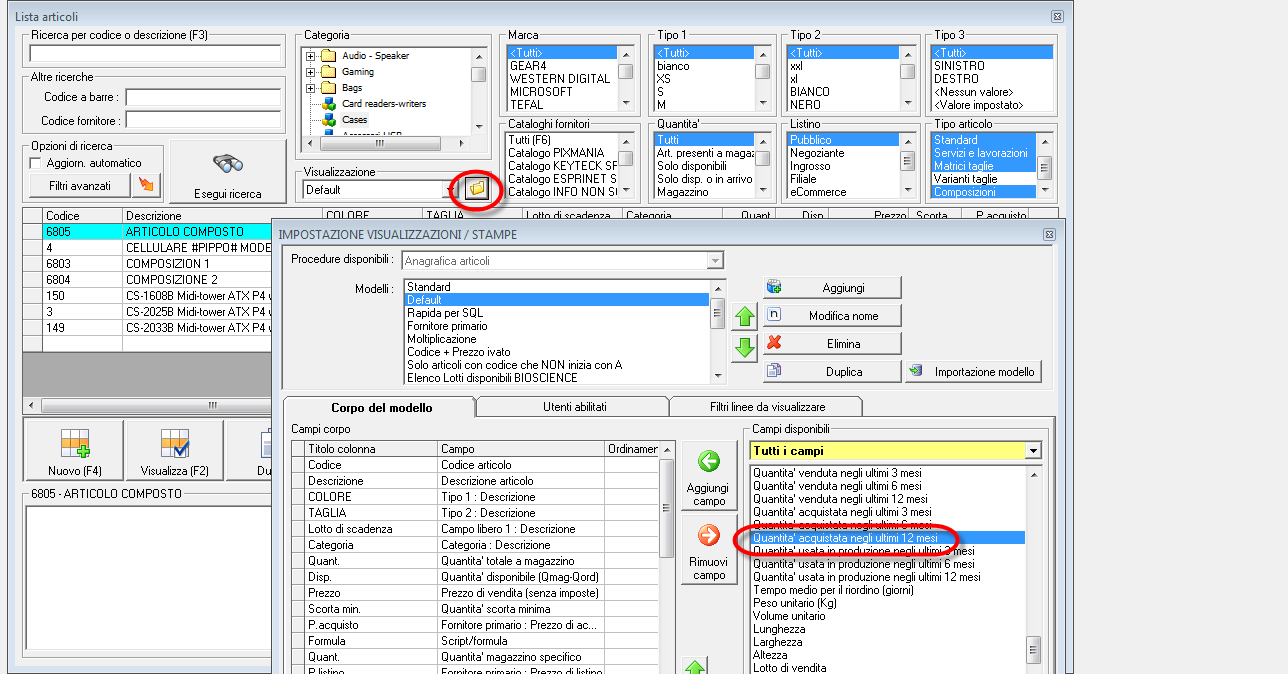Focus the Codice fornitore field
The width and height of the screenshot is (1288, 674).
(x=202, y=121)
